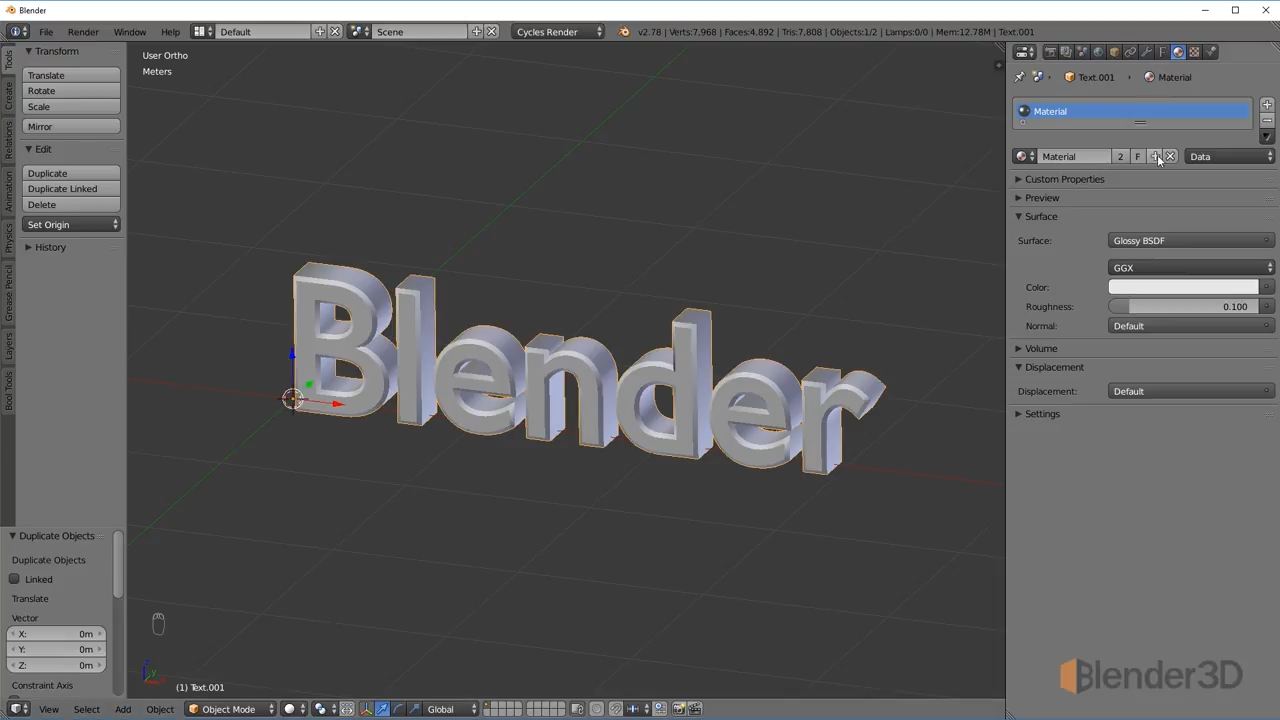The width and height of the screenshot is (1280, 720).
Task: Remove the selected material slot
Action: point(1267,120)
